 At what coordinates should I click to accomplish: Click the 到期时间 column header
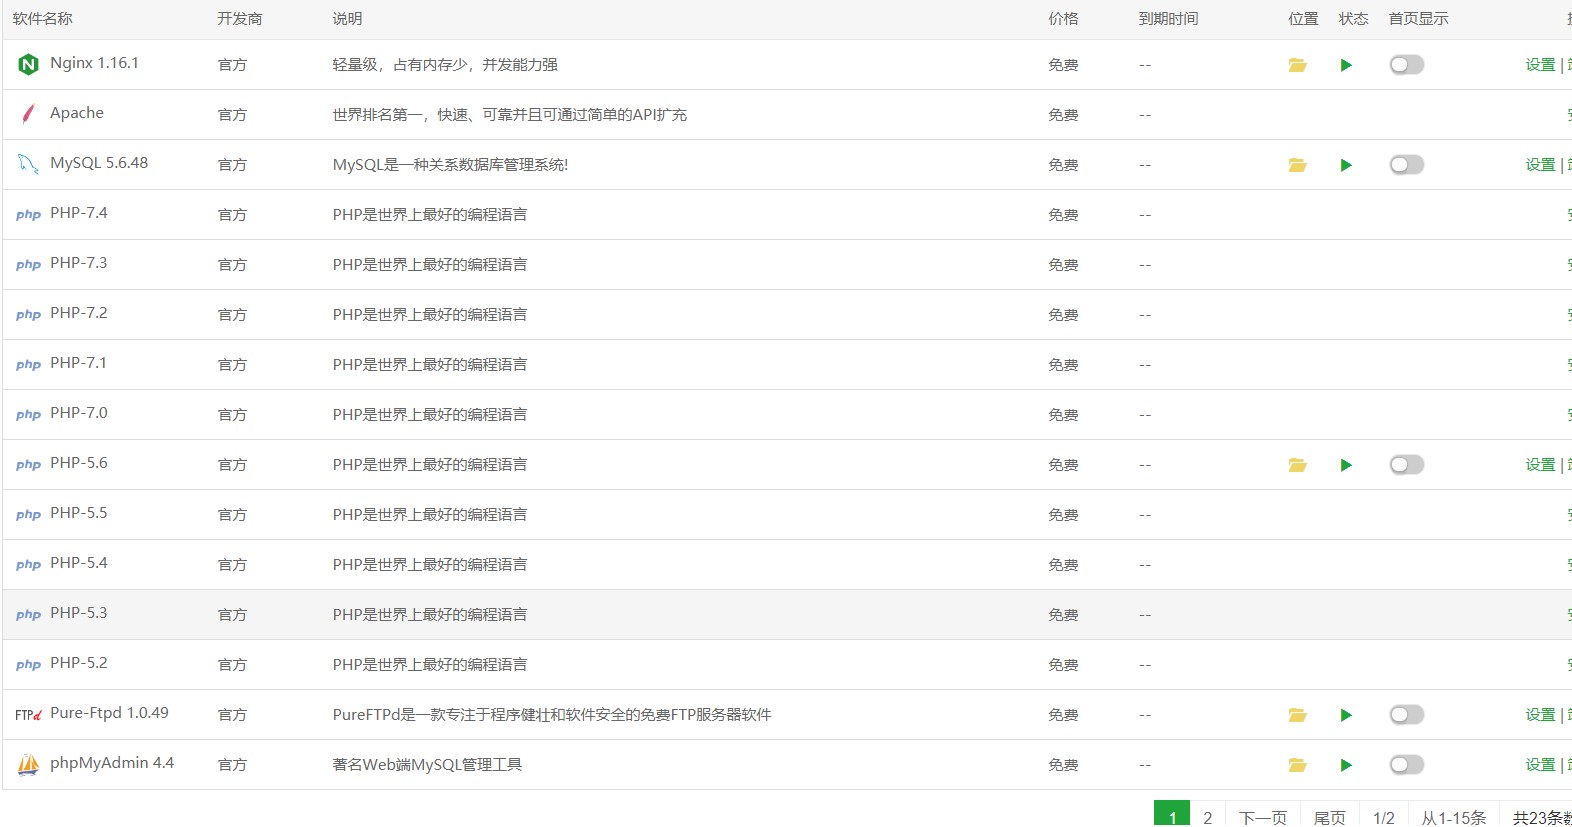coord(1168,19)
